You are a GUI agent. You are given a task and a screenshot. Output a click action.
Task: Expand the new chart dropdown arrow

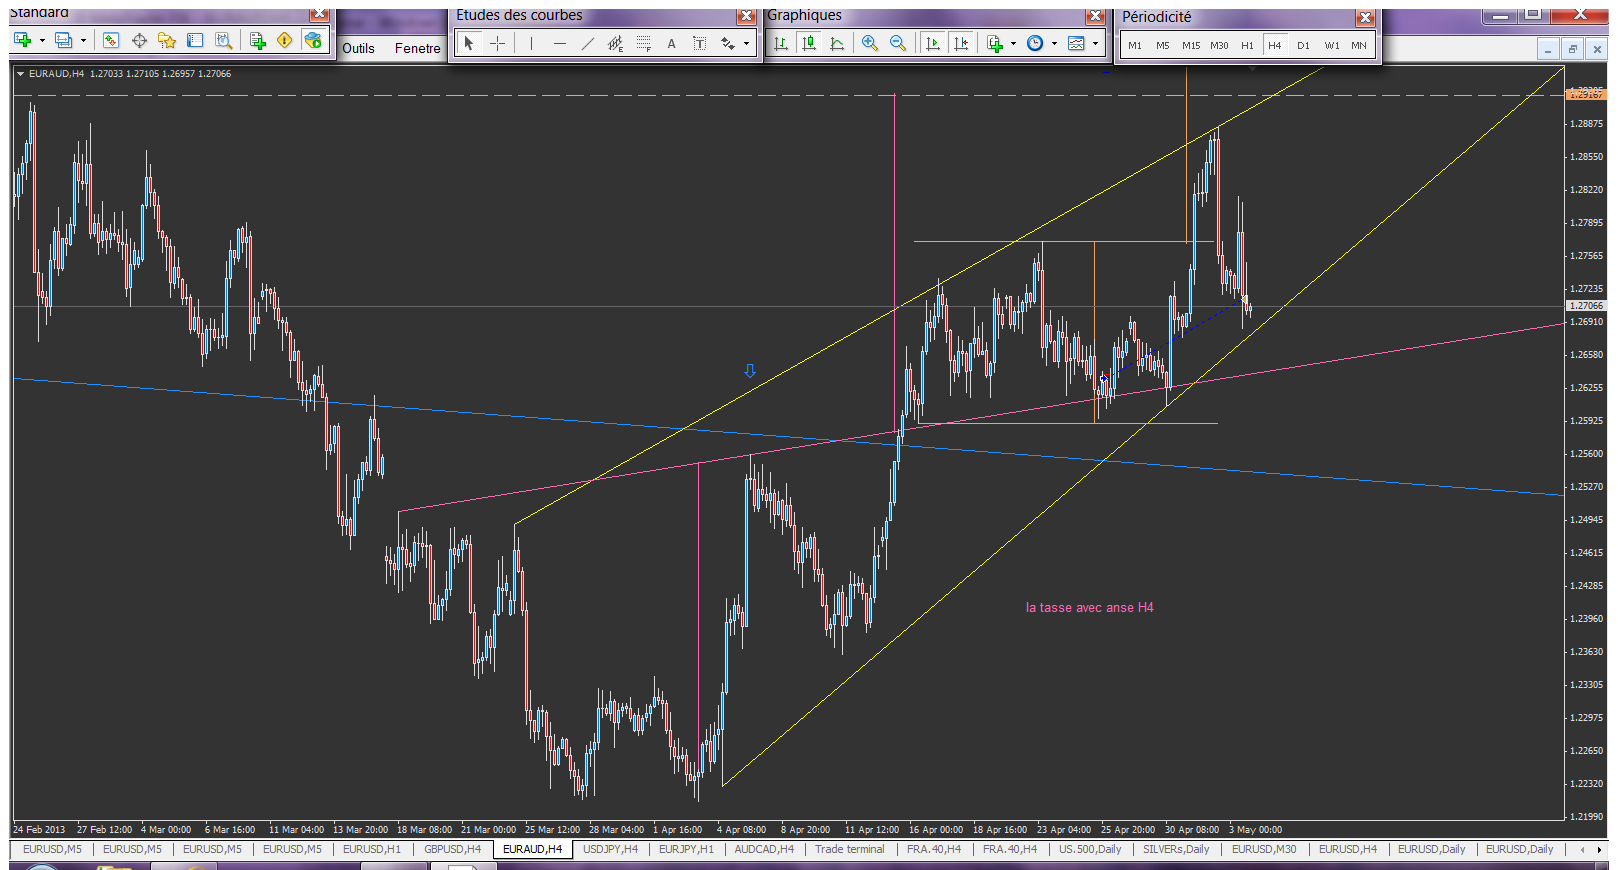[42, 40]
